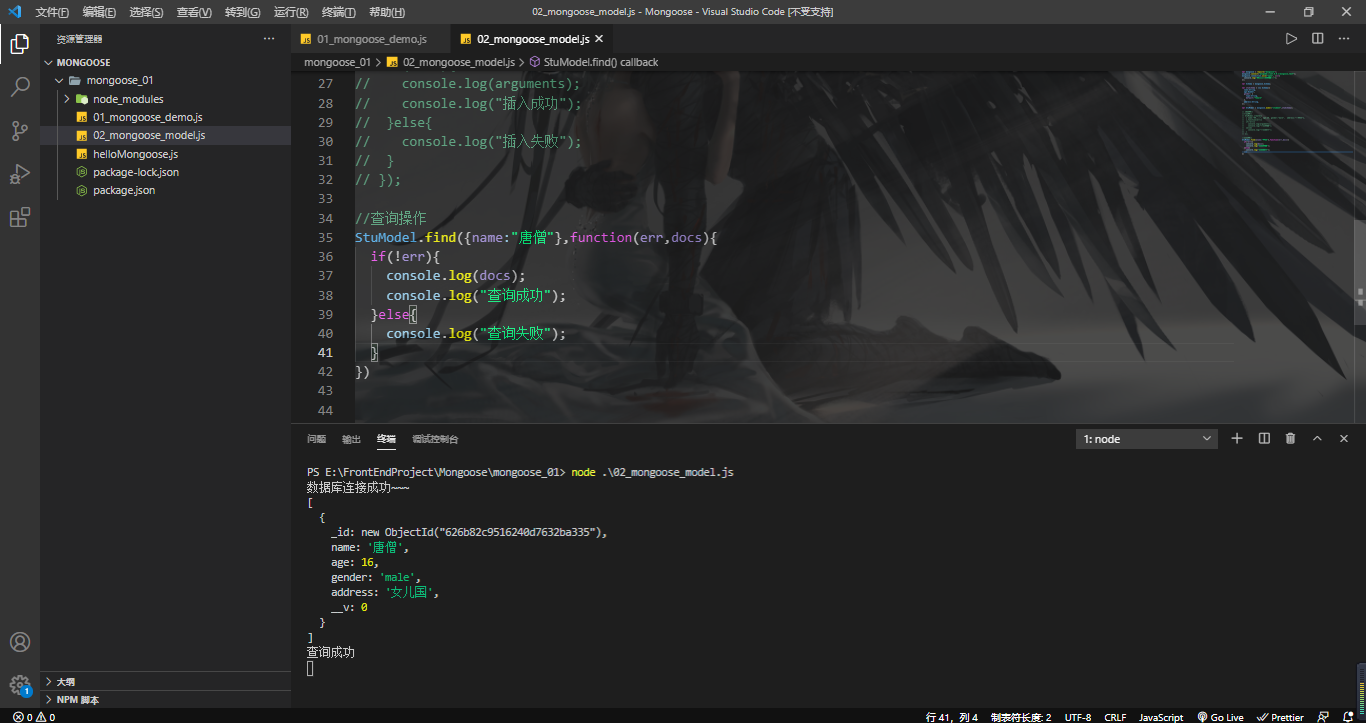Viewport: 1366px width, 723px height.
Task: Click the feedback icon in status bar
Action: click(x=1324, y=717)
